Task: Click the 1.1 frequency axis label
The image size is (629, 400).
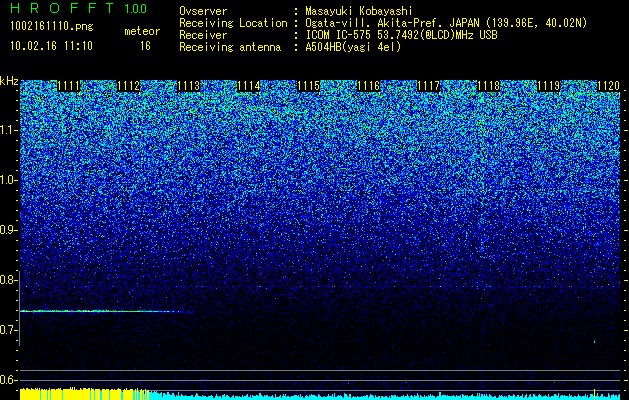Action: 9,130
